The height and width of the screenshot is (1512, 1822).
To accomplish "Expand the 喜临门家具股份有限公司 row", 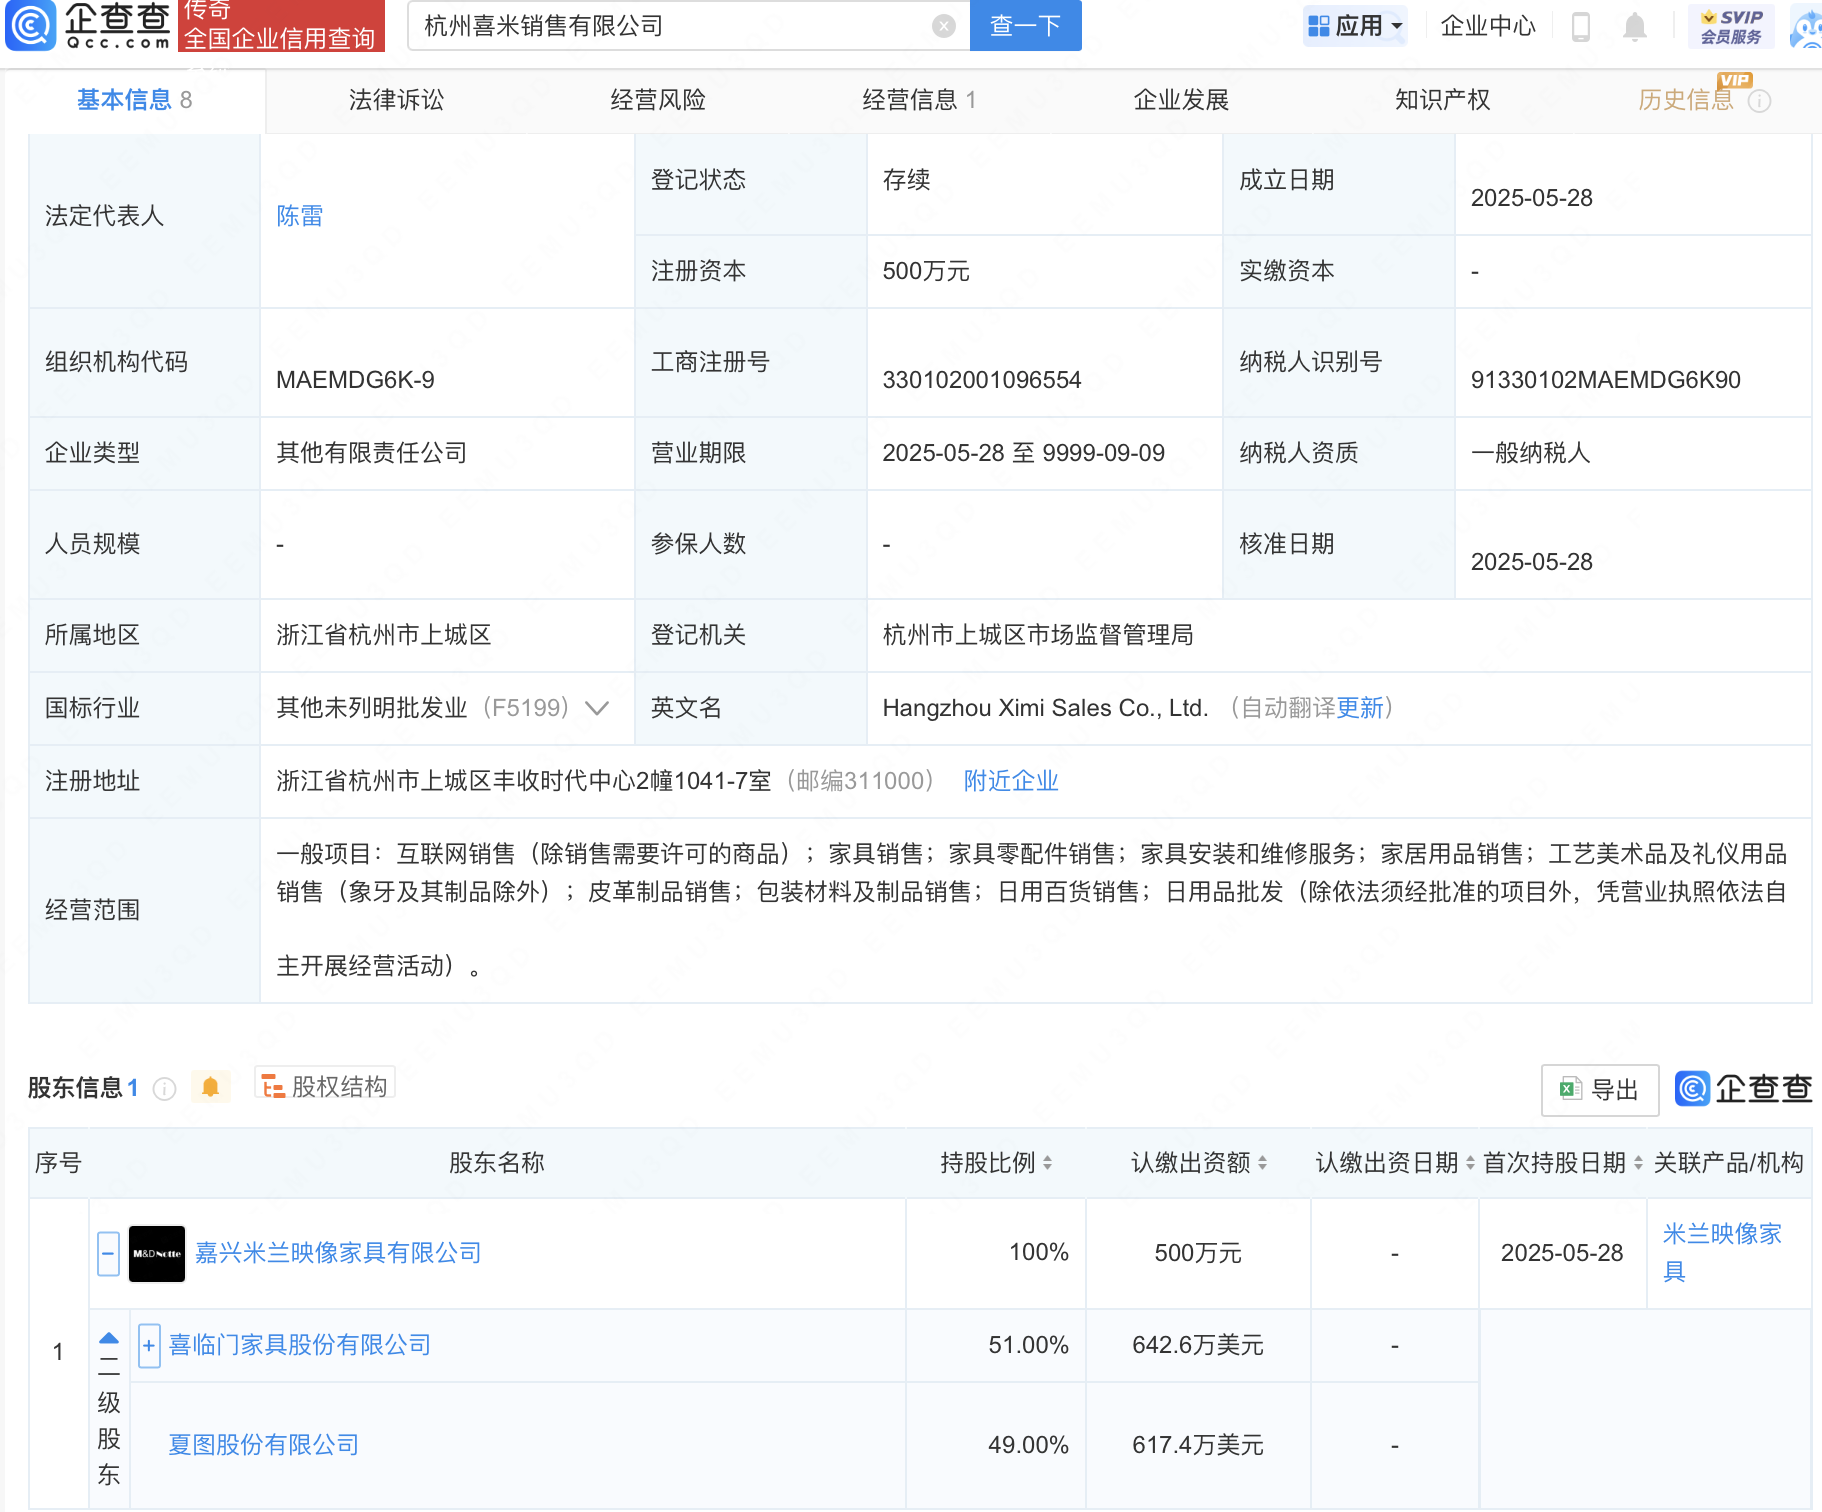I will tap(149, 1346).
